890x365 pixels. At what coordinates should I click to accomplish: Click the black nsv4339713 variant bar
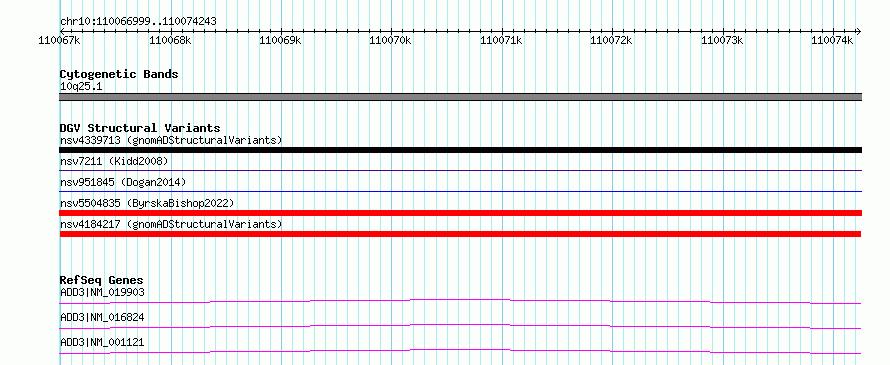460,150
